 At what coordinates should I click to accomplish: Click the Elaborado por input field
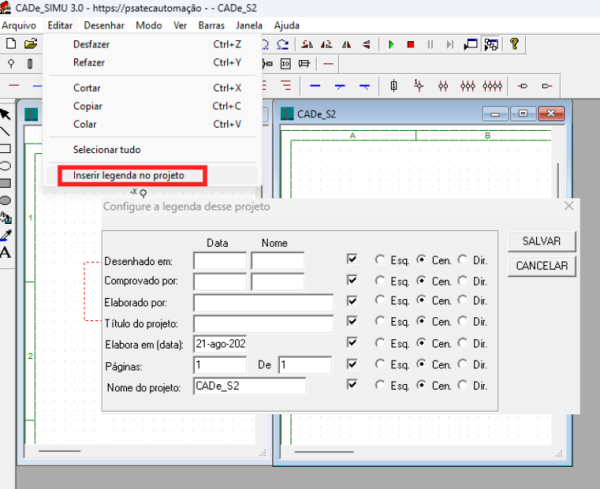[x=263, y=302]
